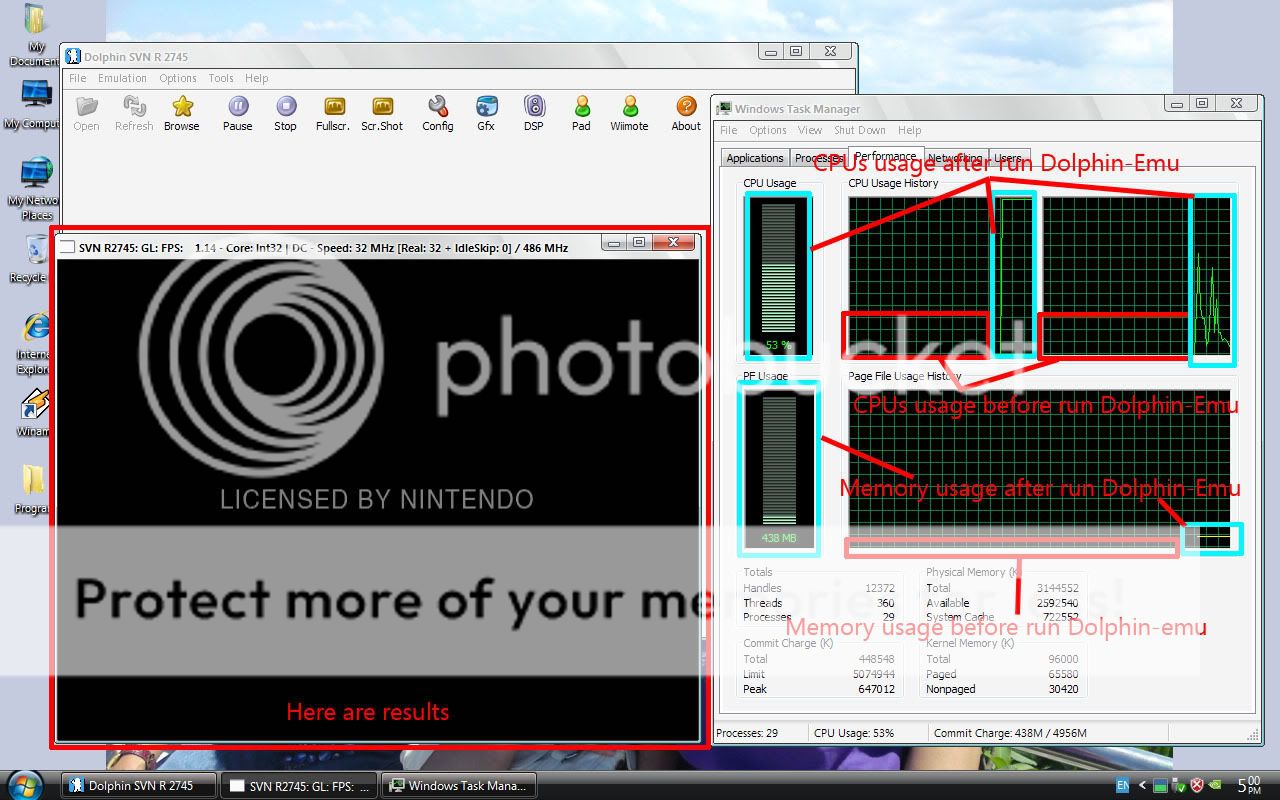Open Dolphin's Emulation menu

click(x=122, y=77)
